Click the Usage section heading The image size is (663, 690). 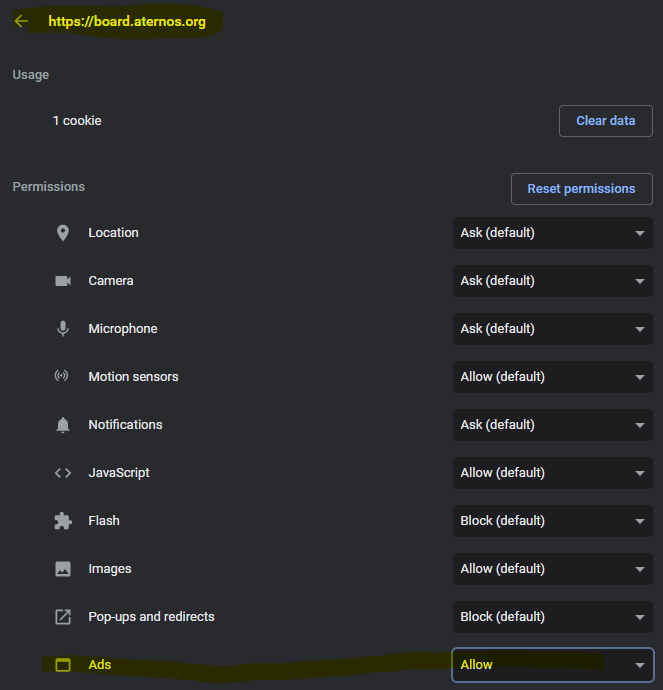[x=31, y=75]
